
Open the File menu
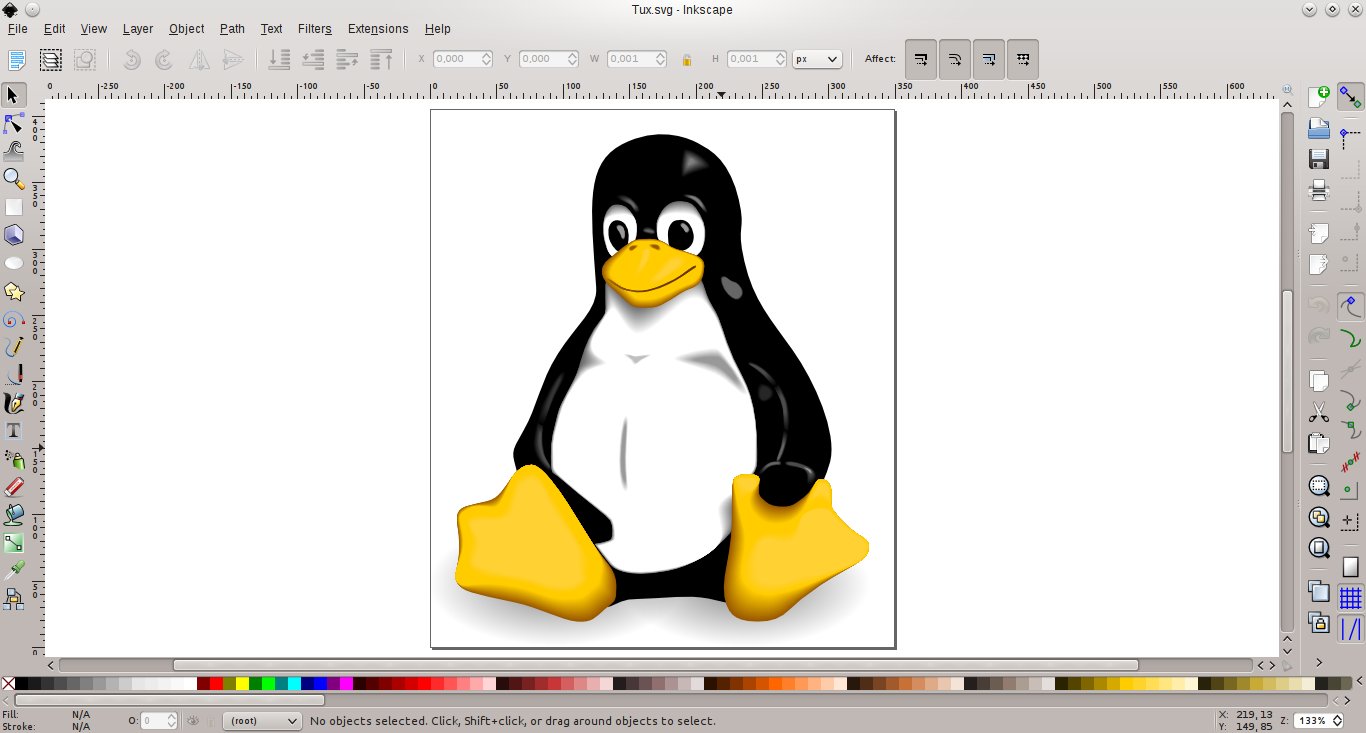(x=17, y=29)
